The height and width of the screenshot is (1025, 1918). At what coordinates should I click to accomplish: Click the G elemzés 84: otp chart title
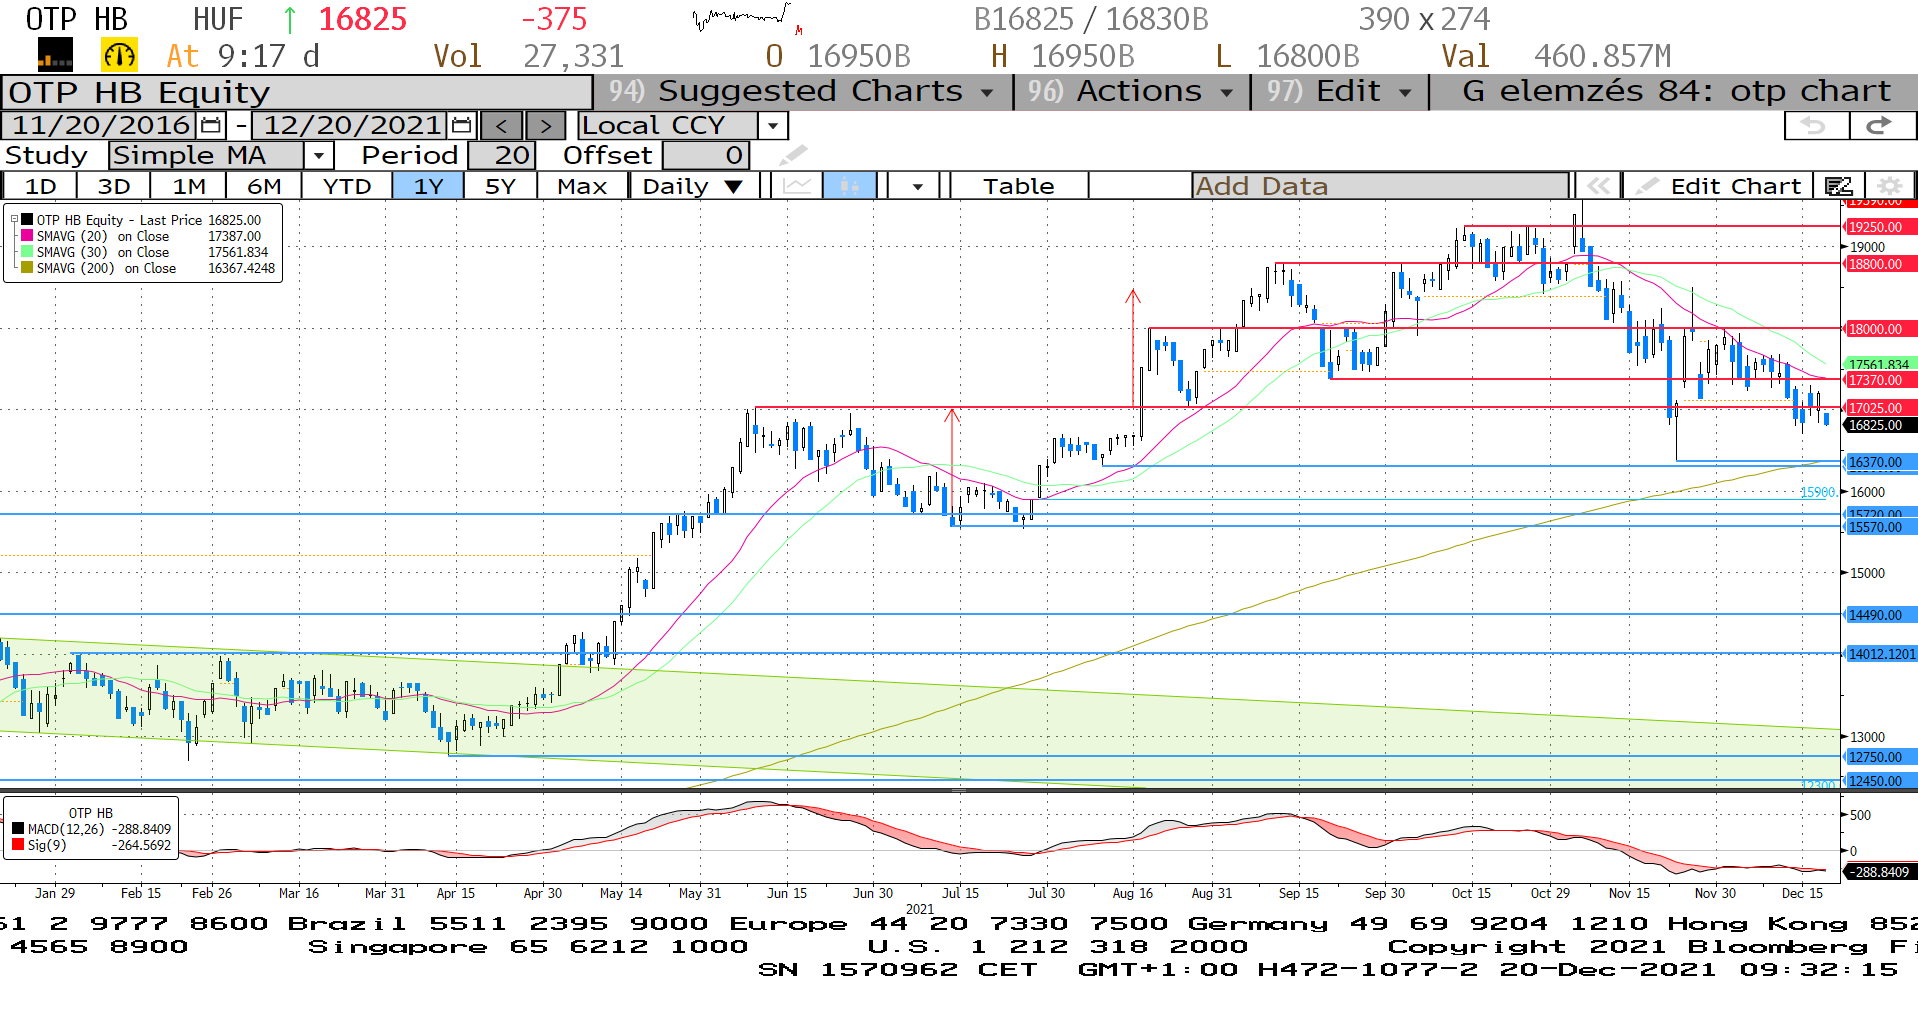tap(1676, 91)
